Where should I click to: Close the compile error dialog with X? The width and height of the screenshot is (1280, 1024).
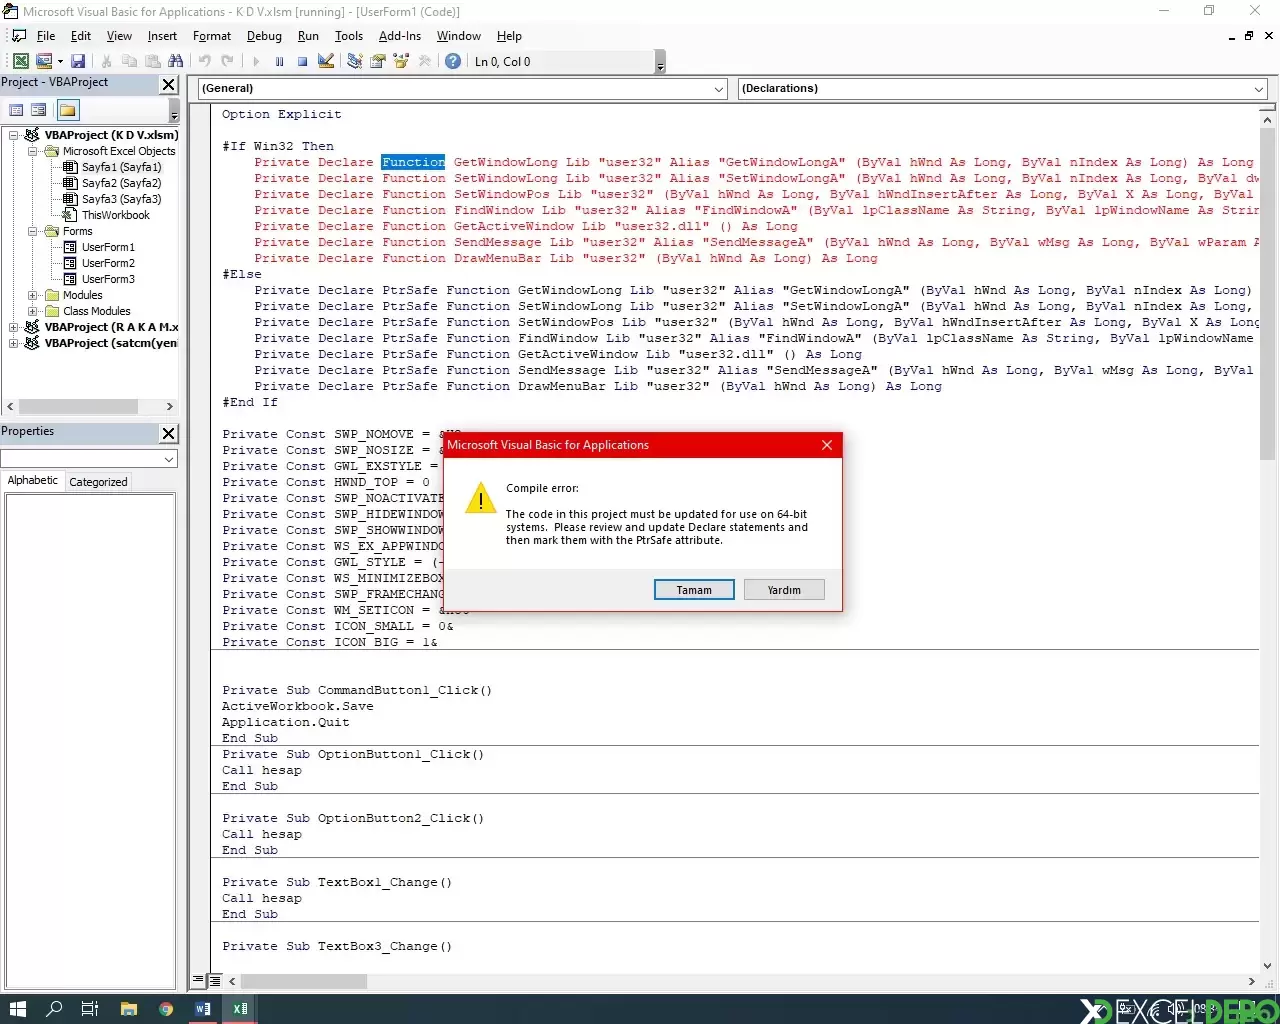pos(827,445)
